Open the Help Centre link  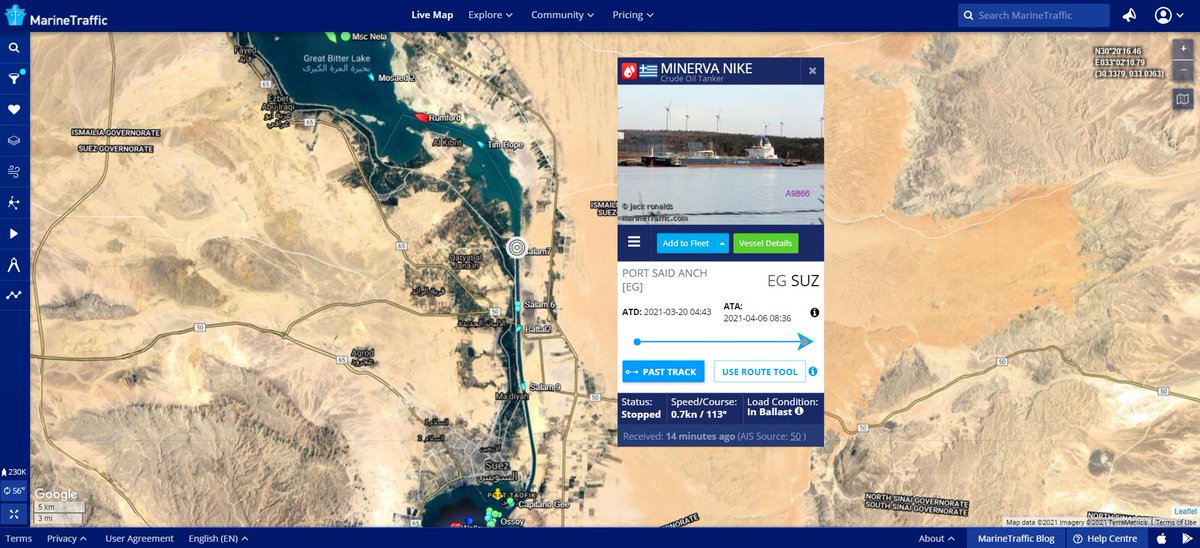1106,538
